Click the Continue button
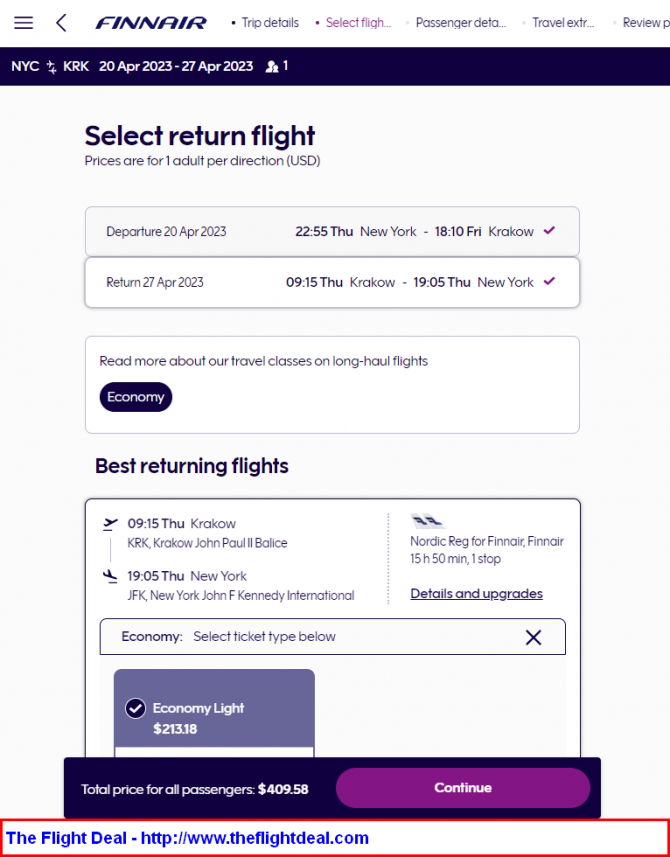 [x=463, y=788]
